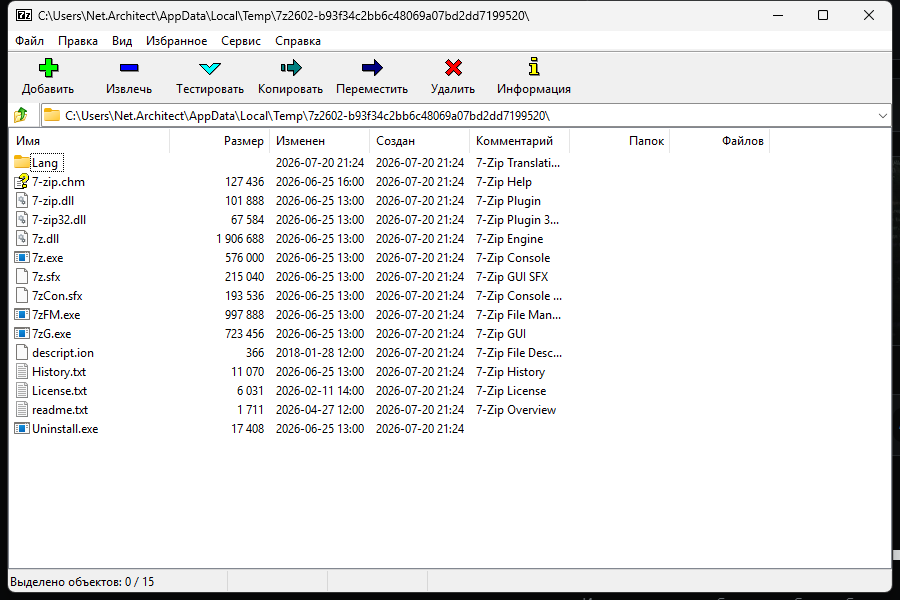Screen dimensions: 900x600
Task: Select the file name 7z.exe
Action: (48, 258)
